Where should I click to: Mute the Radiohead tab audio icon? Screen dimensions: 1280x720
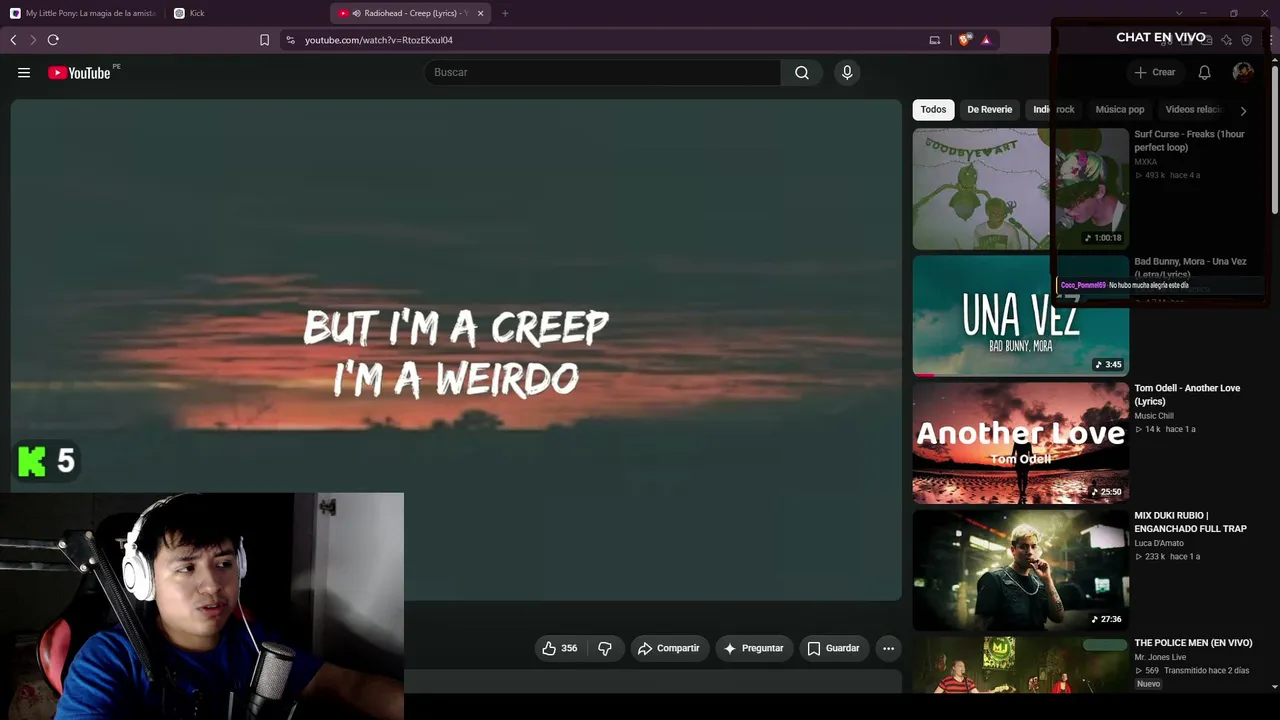[x=356, y=13]
